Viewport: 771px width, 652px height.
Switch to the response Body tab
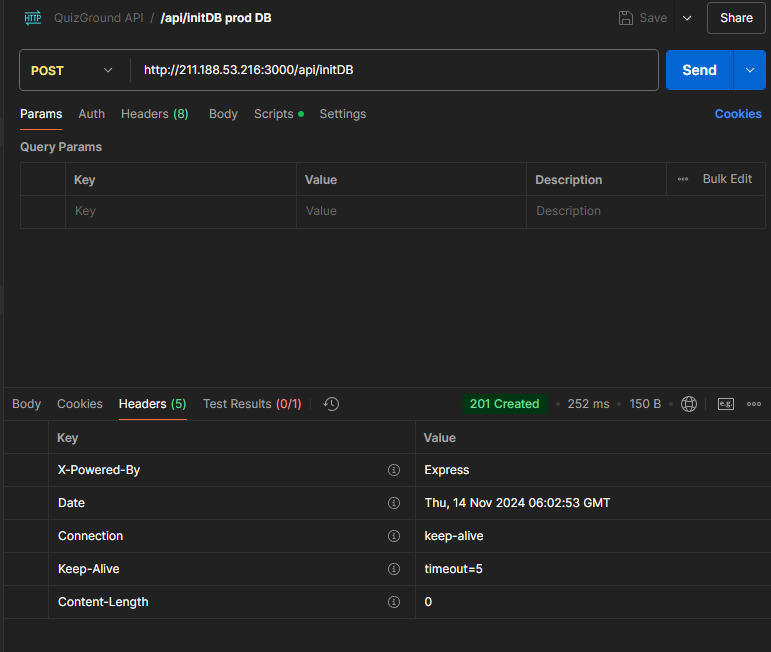point(27,404)
